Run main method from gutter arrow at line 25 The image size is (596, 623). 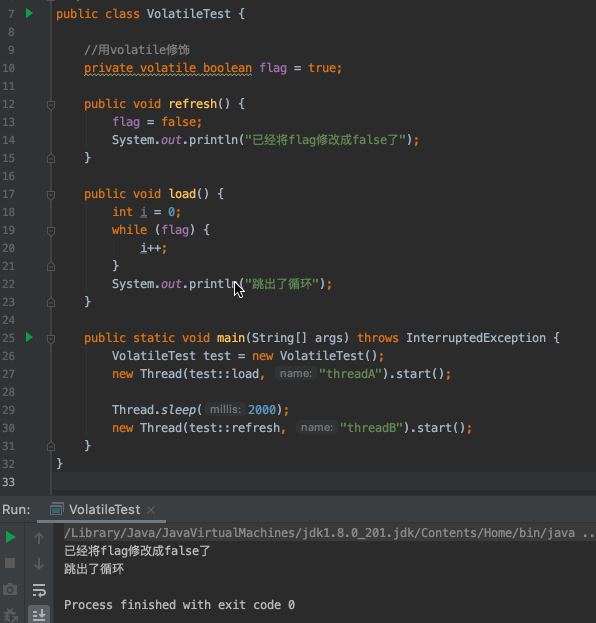point(29,337)
